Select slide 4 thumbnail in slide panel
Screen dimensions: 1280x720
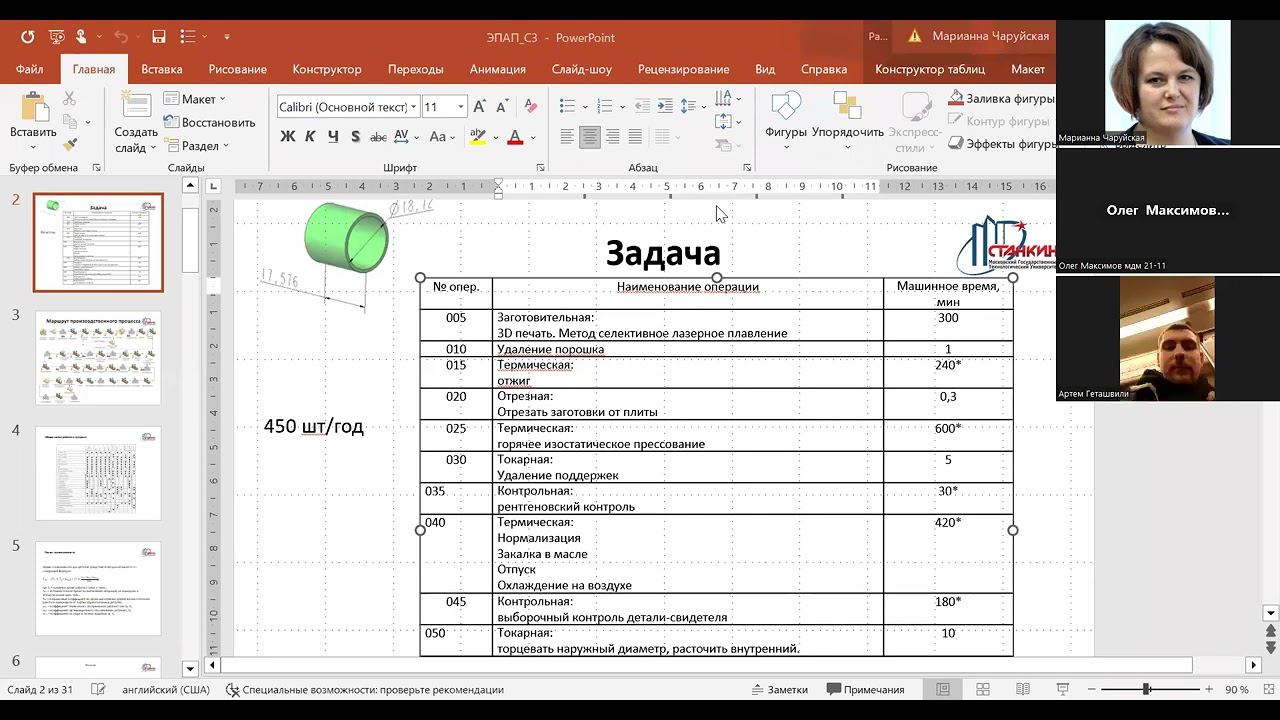tap(98, 474)
